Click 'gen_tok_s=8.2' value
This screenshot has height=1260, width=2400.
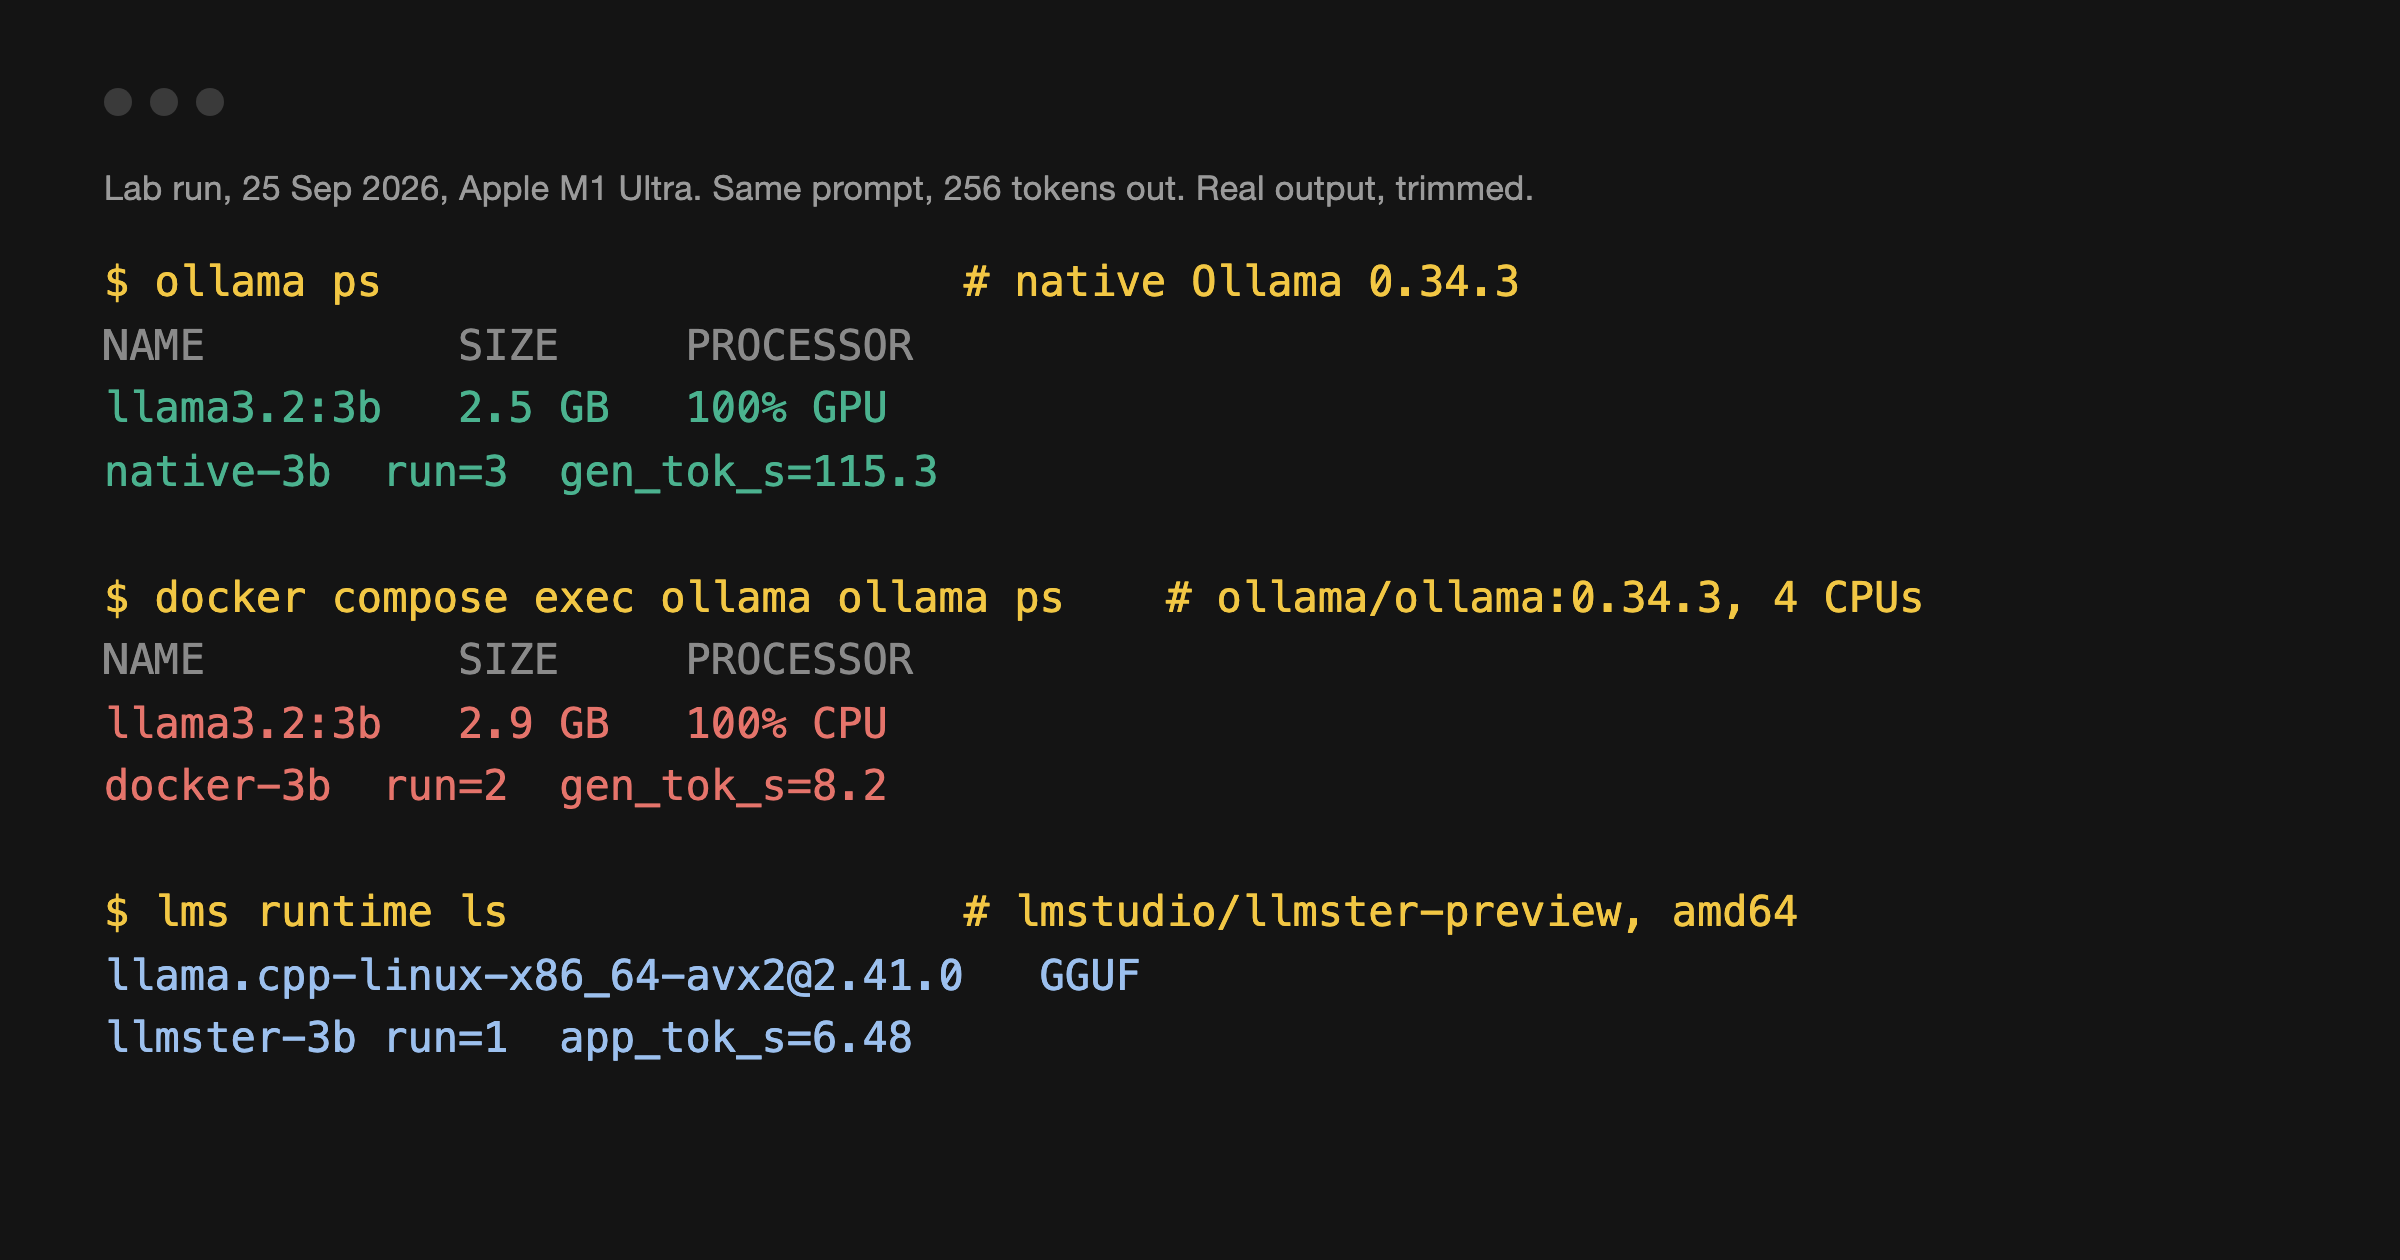pos(723,788)
